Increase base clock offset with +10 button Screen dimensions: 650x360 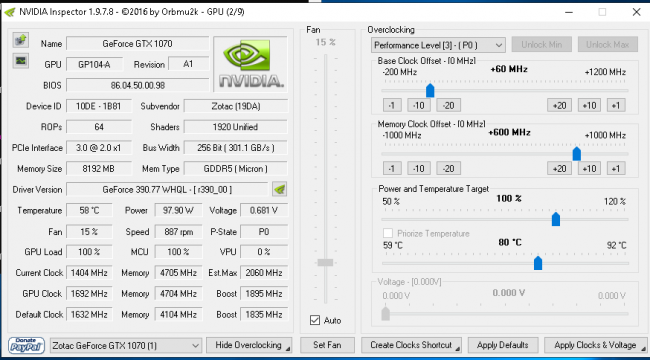click(589, 105)
